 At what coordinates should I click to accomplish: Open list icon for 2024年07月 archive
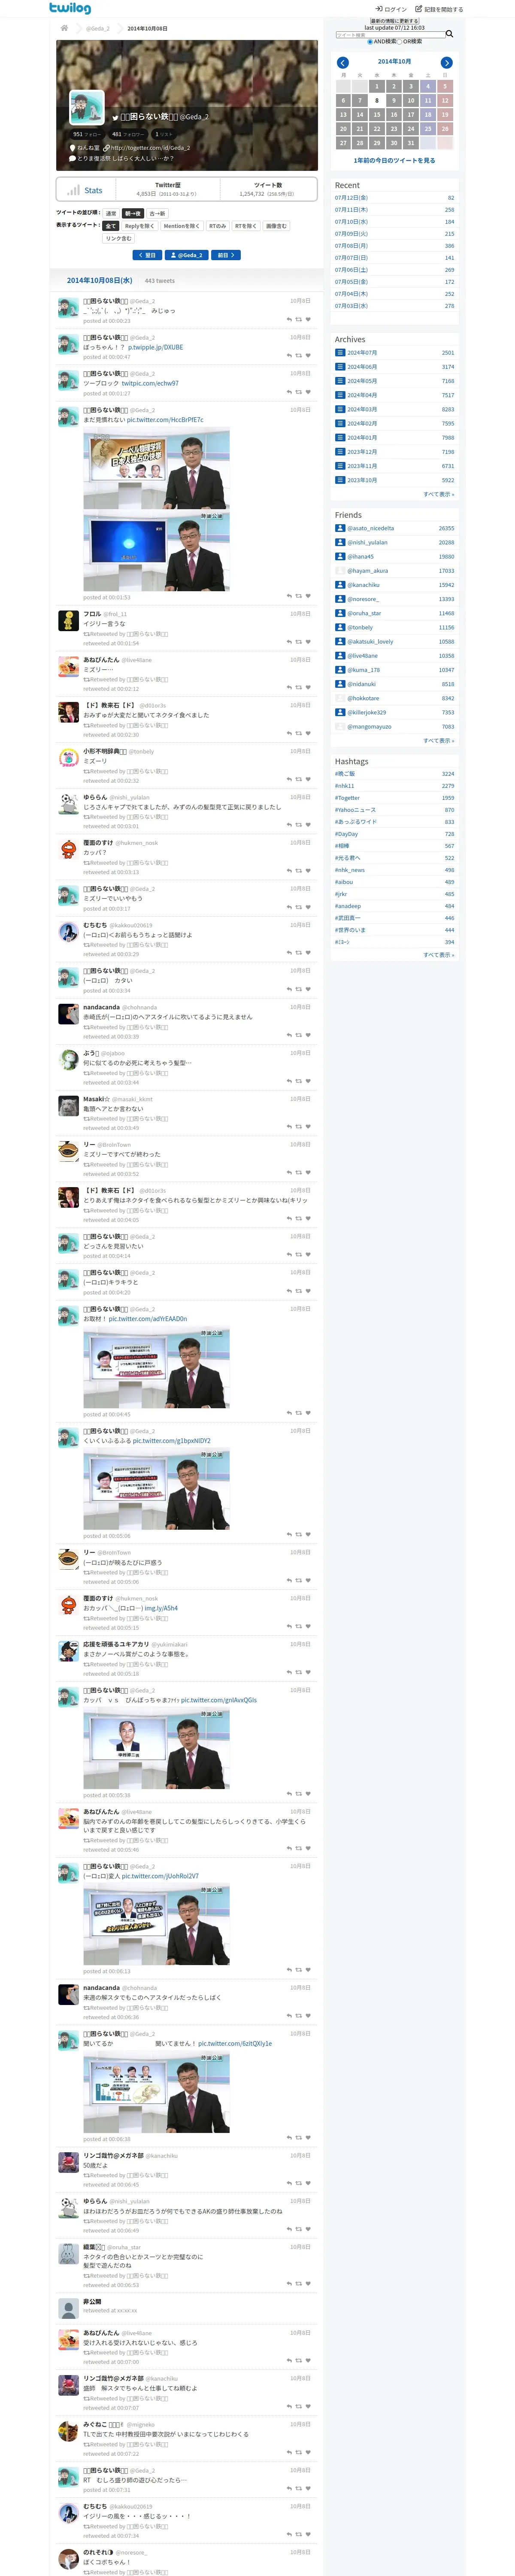(x=340, y=353)
